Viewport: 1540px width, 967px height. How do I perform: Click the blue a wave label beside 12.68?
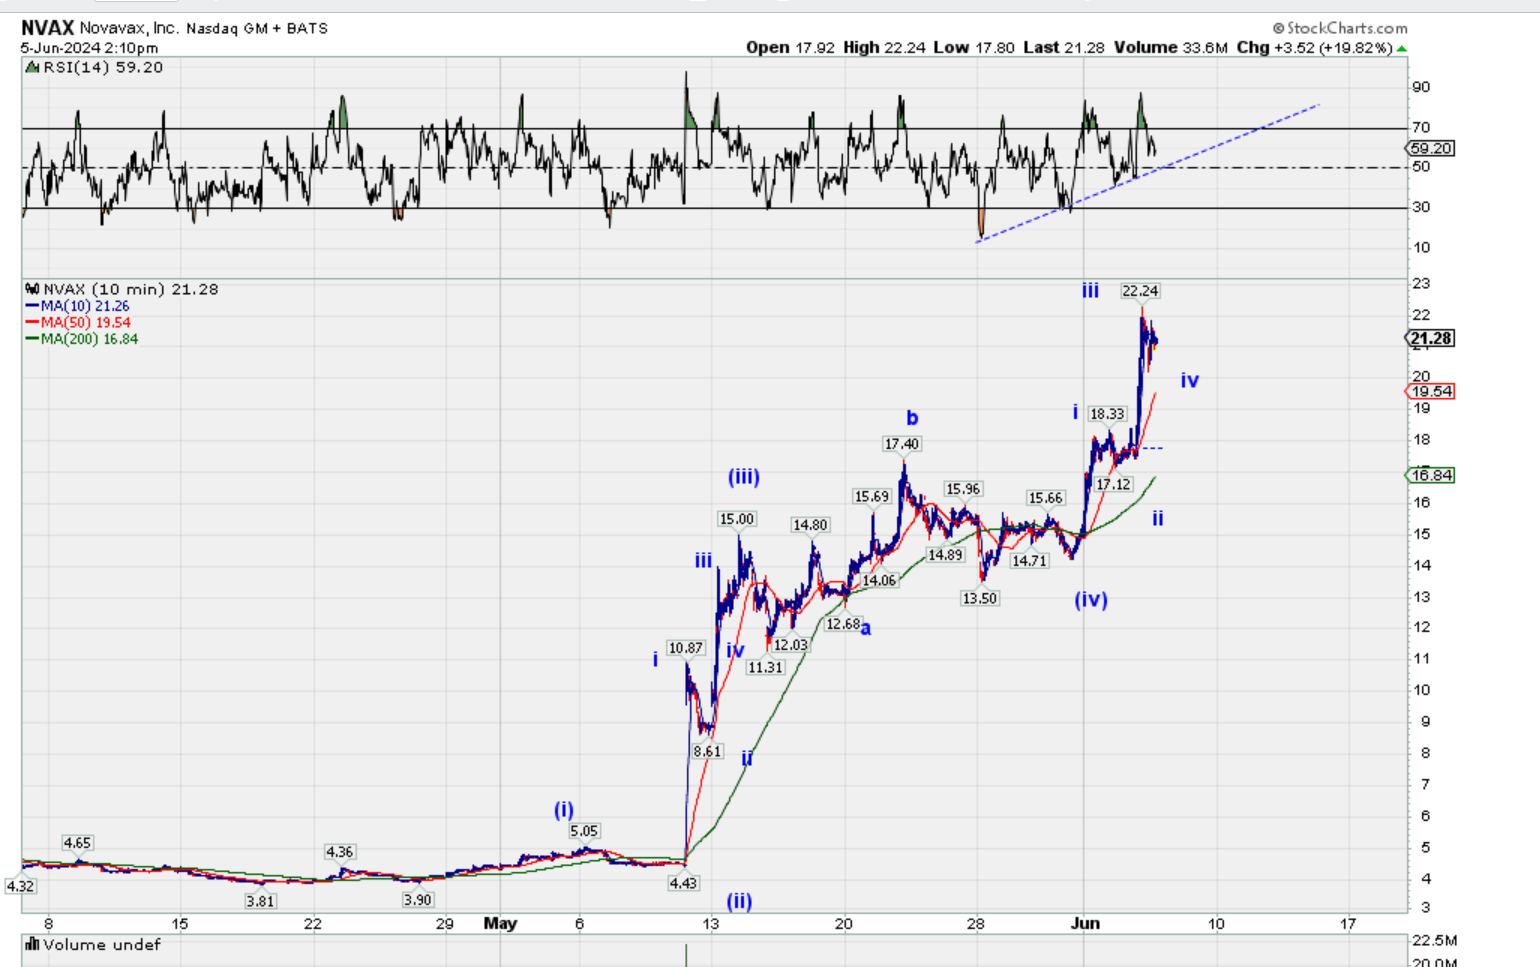tap(866, 629)
